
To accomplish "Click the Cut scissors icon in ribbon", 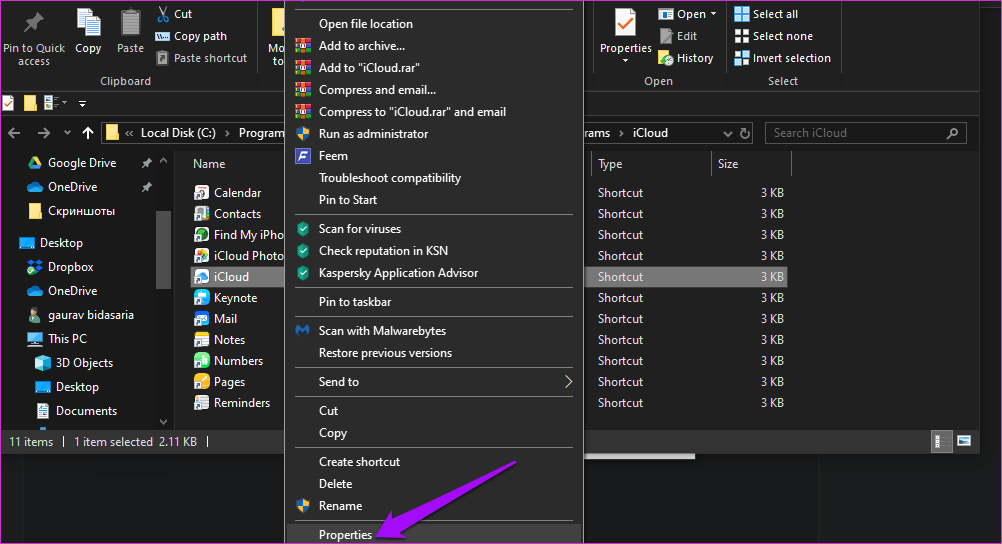I will click(164, 14).
